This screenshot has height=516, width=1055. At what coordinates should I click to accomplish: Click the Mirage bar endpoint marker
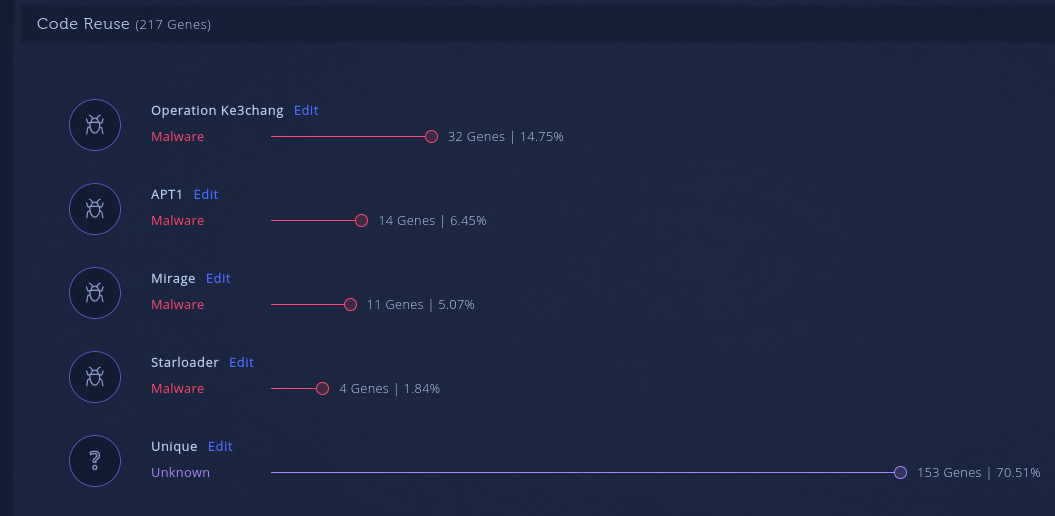pyautogui.click(x=350, y=305)
